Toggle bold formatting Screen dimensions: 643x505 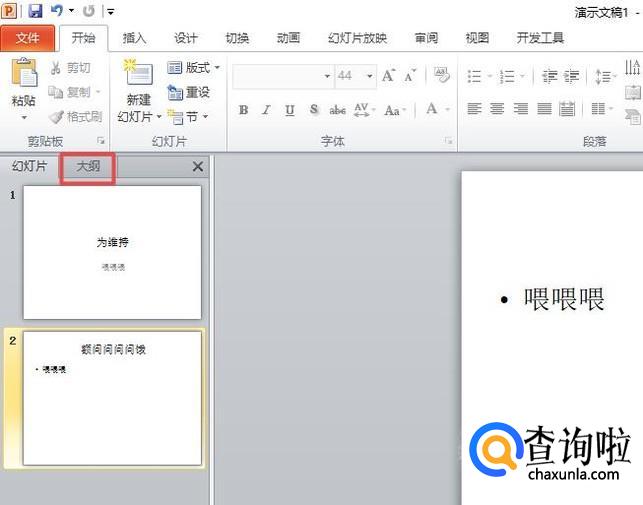244,110
